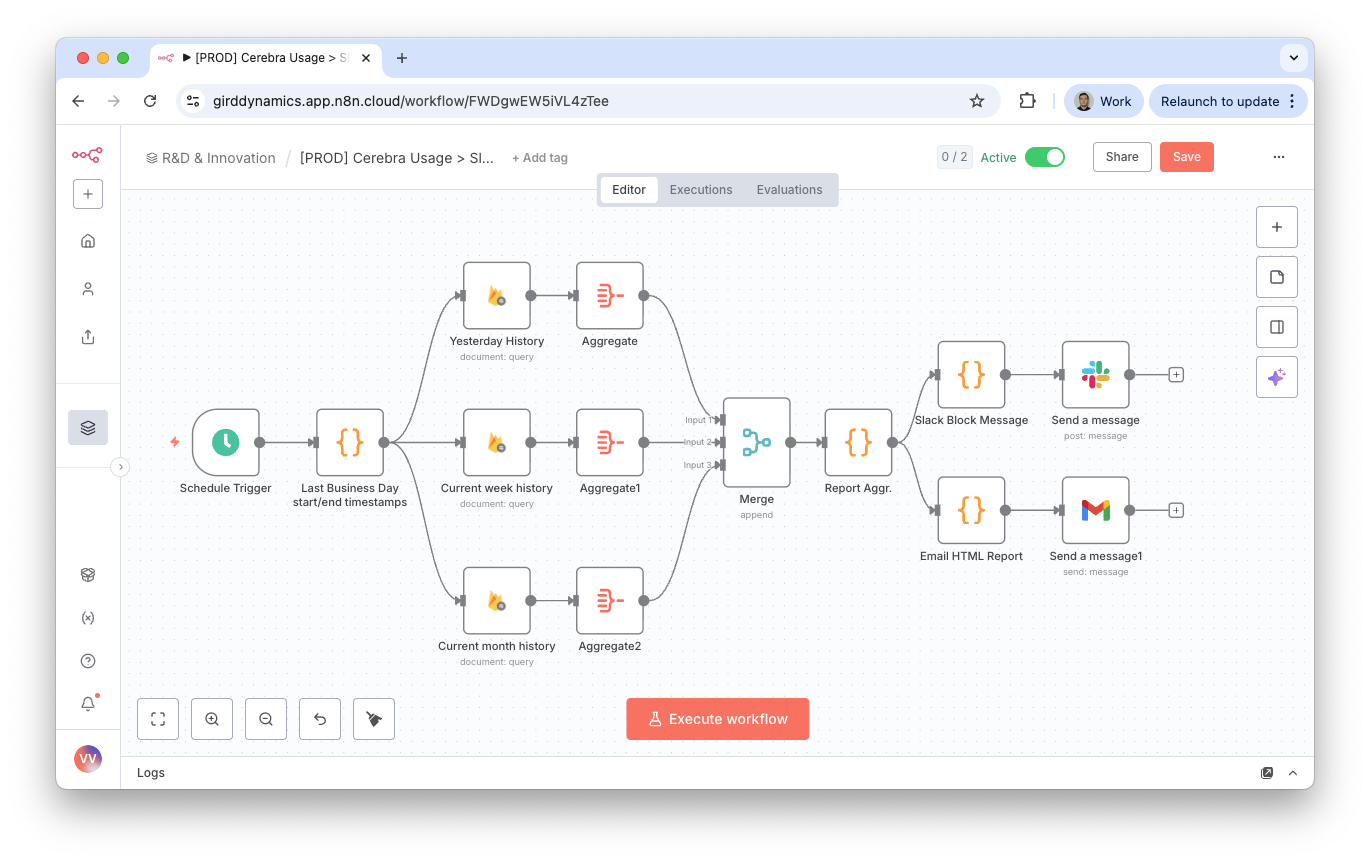Select the Gmail Send a message1 node
Viewport: 1370px width, 863px height.
pos(1096,510)
